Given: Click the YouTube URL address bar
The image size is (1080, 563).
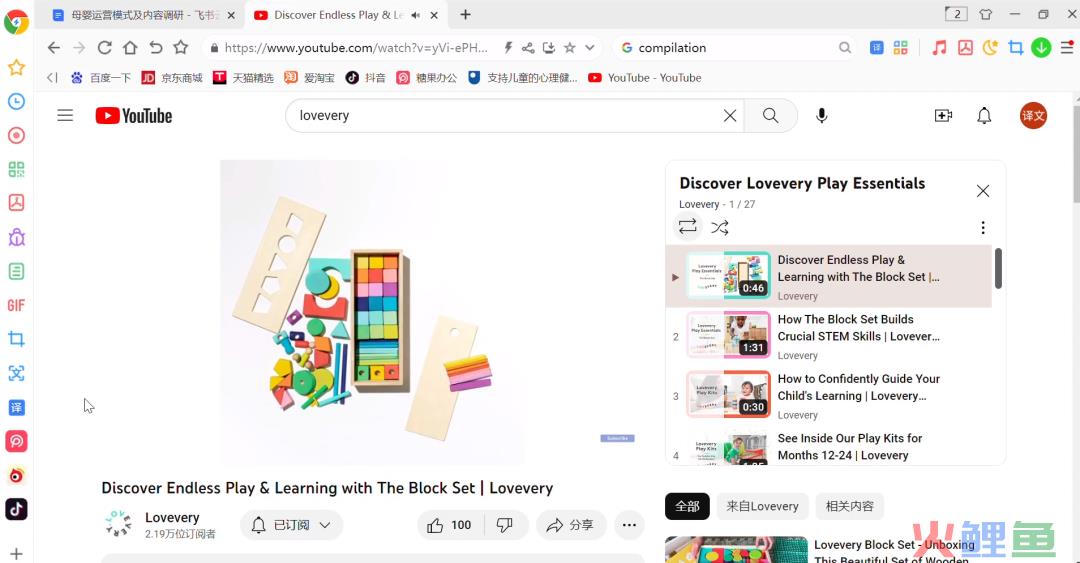Looking at the screenshot, I should (x=355, y=48).
